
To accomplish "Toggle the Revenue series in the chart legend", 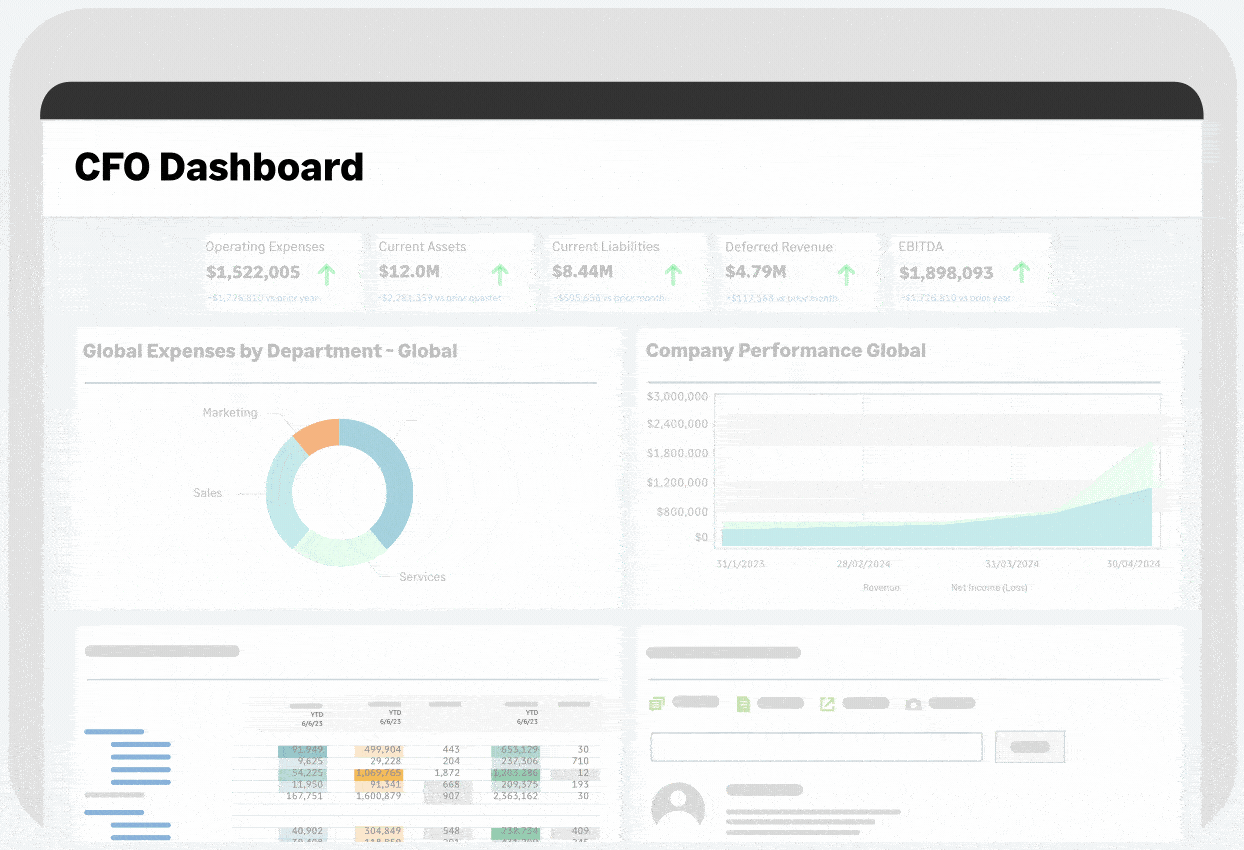I will click(x=880, y=587).
